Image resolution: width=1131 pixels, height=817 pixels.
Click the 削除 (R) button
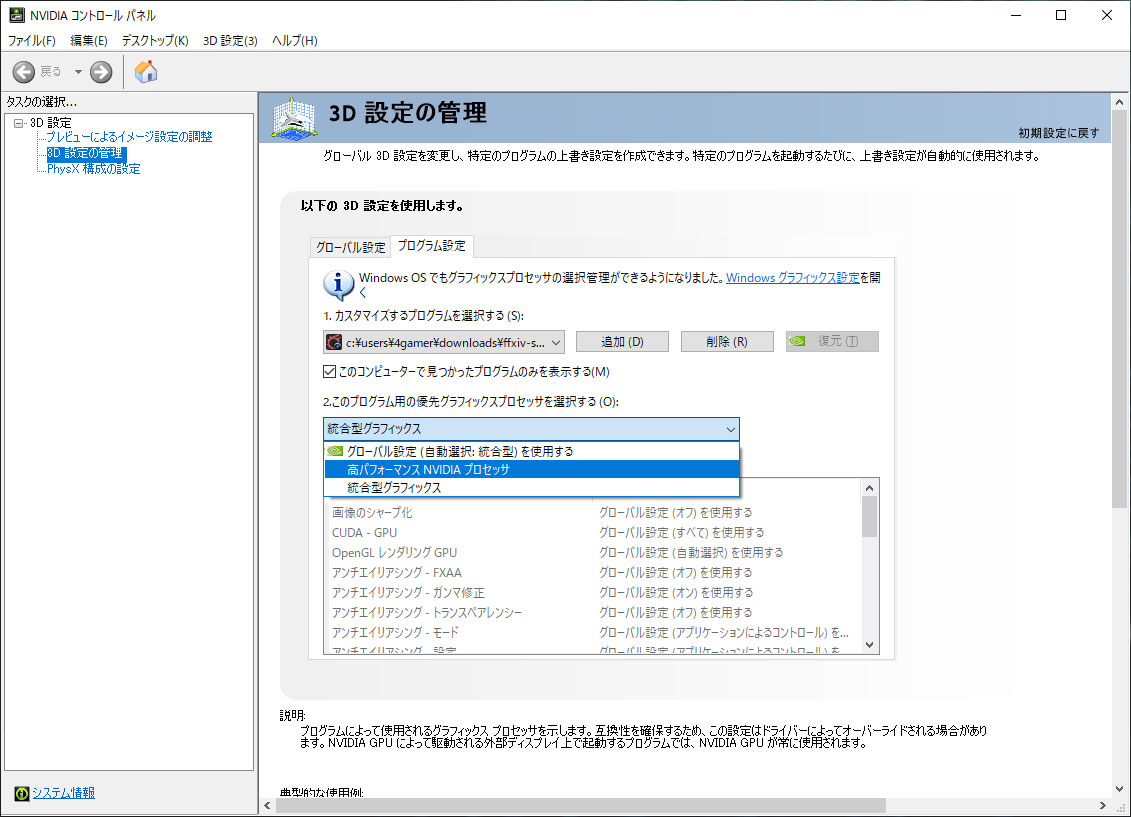[727, 342]
